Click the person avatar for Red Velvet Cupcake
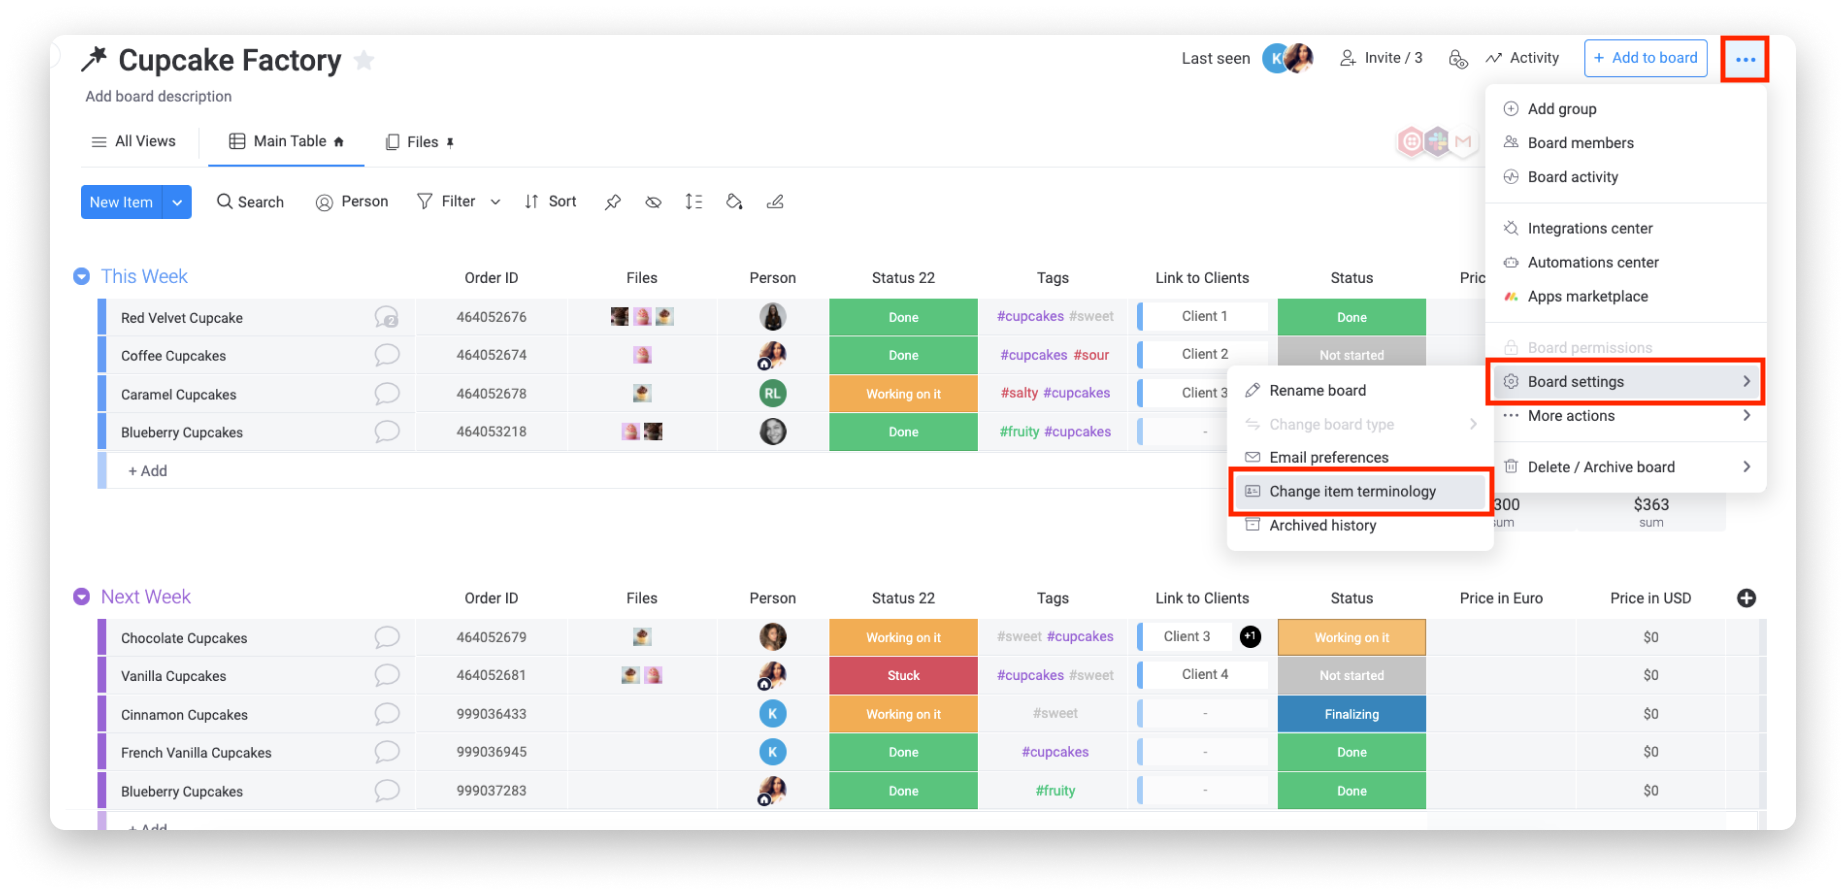 772,317
